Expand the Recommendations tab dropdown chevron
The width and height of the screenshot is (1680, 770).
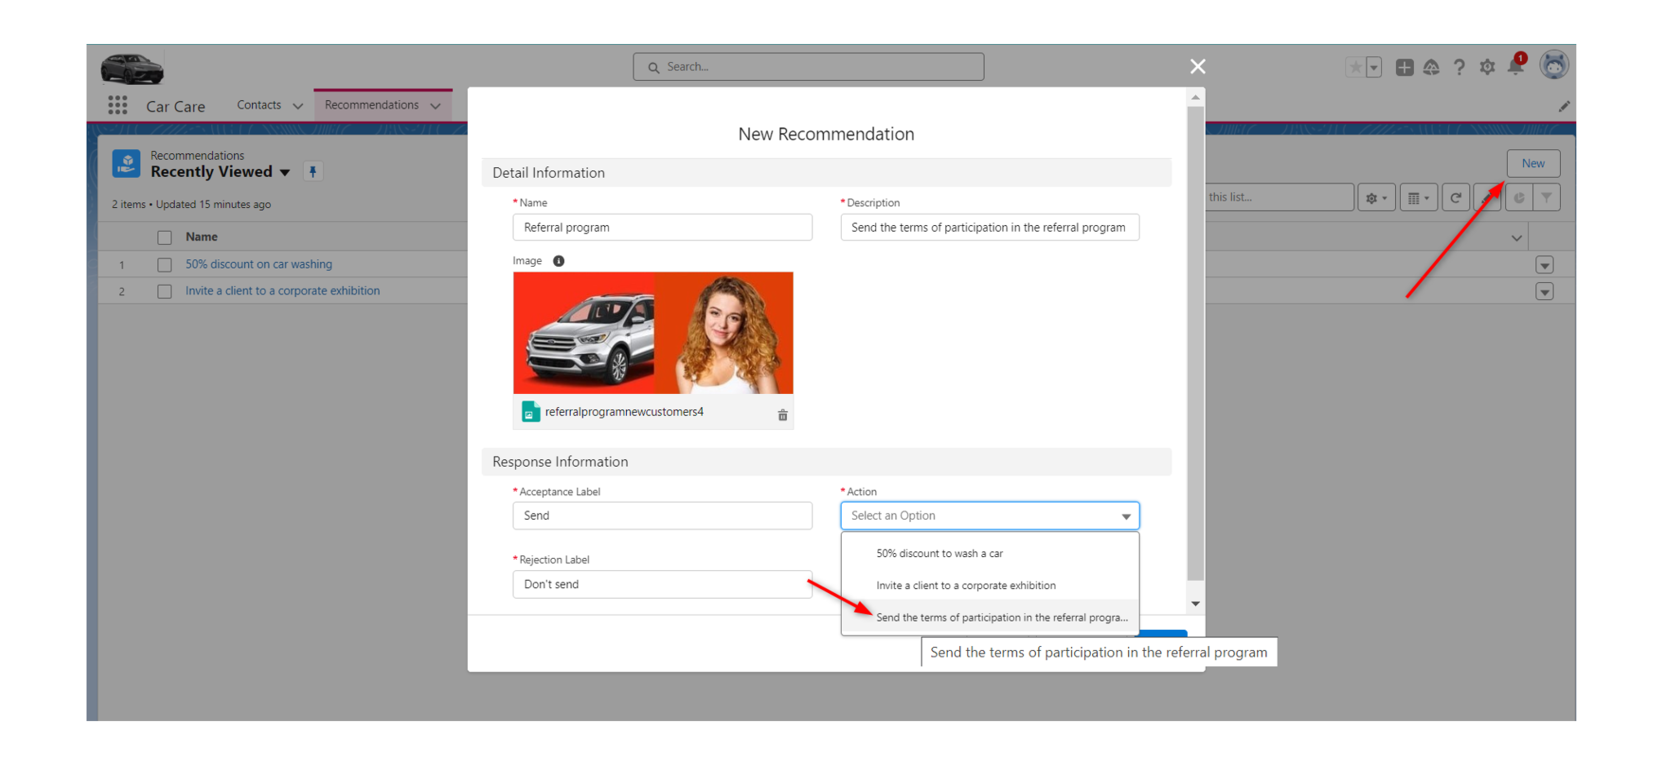tap(435, 106)
